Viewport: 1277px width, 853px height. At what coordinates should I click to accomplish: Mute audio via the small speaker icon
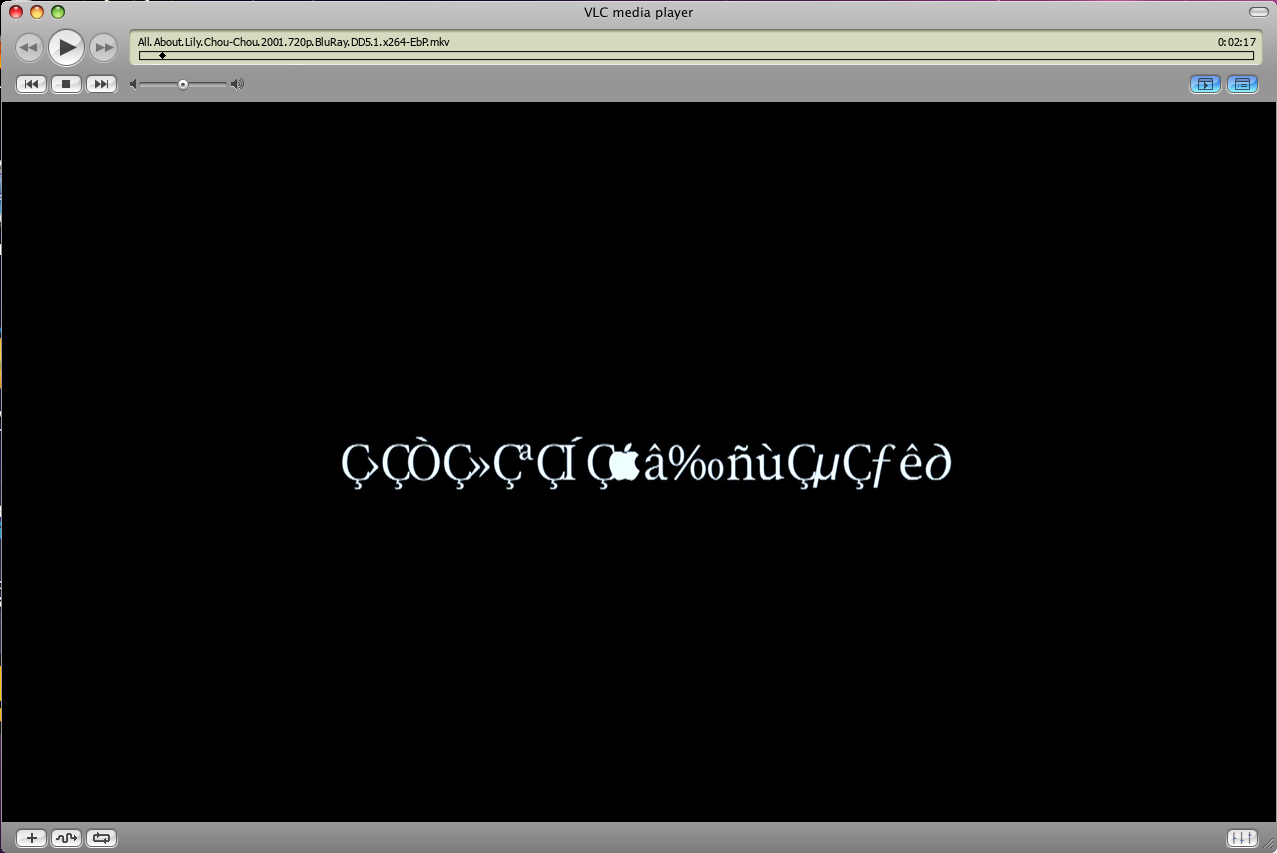(x=133, y=84)
